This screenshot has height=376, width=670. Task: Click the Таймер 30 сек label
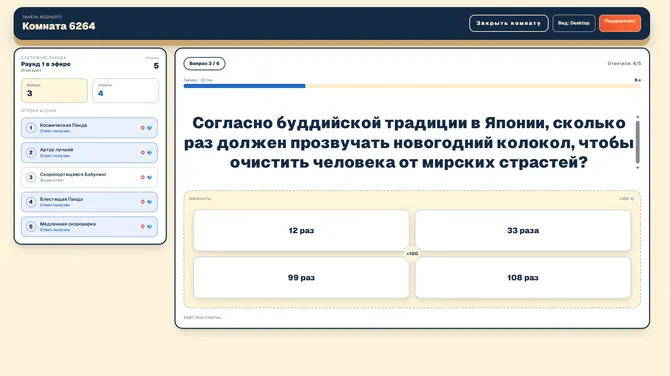click(x=198, y=80)
